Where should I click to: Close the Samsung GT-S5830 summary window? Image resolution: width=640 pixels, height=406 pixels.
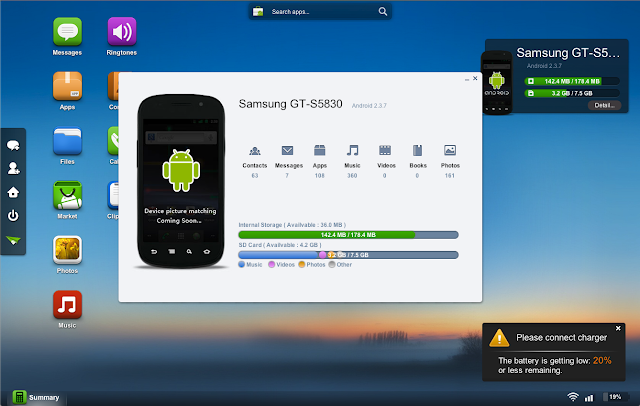tap(475, 78)
